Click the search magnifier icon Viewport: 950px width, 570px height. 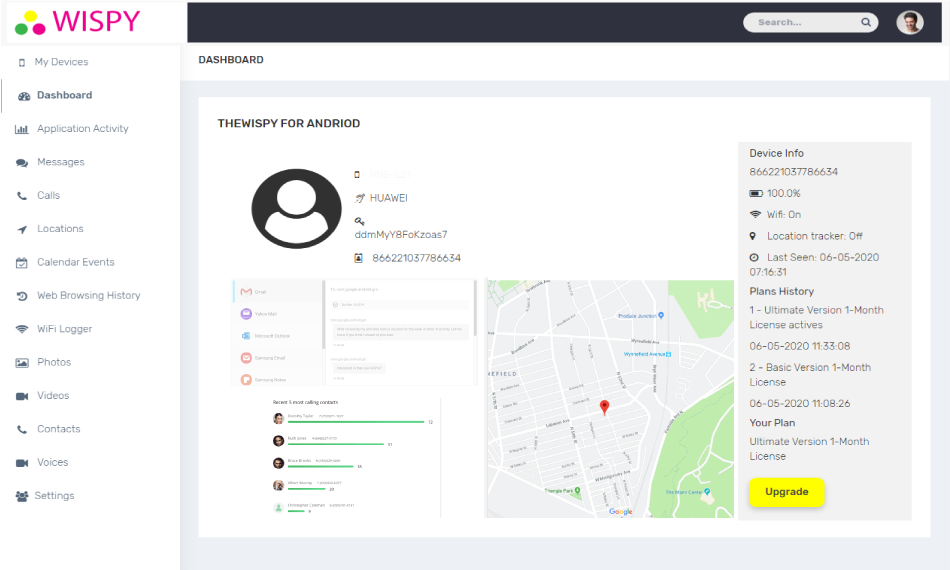coord(866,22)
